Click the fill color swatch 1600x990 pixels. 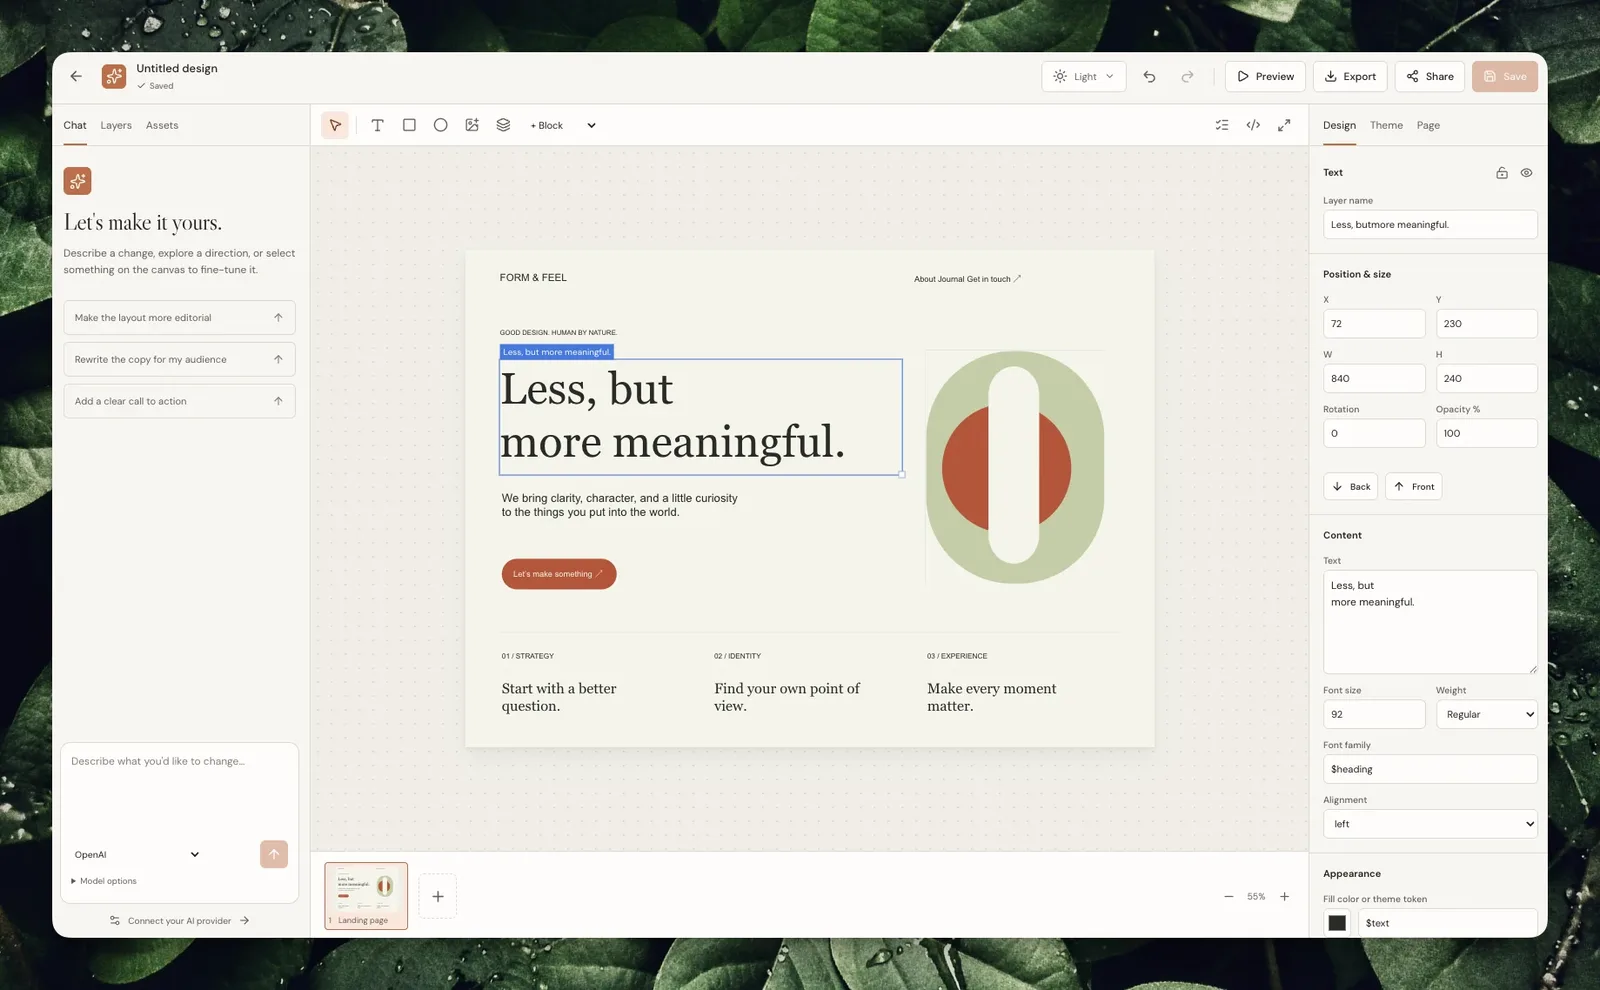[x=1337, y=923]
